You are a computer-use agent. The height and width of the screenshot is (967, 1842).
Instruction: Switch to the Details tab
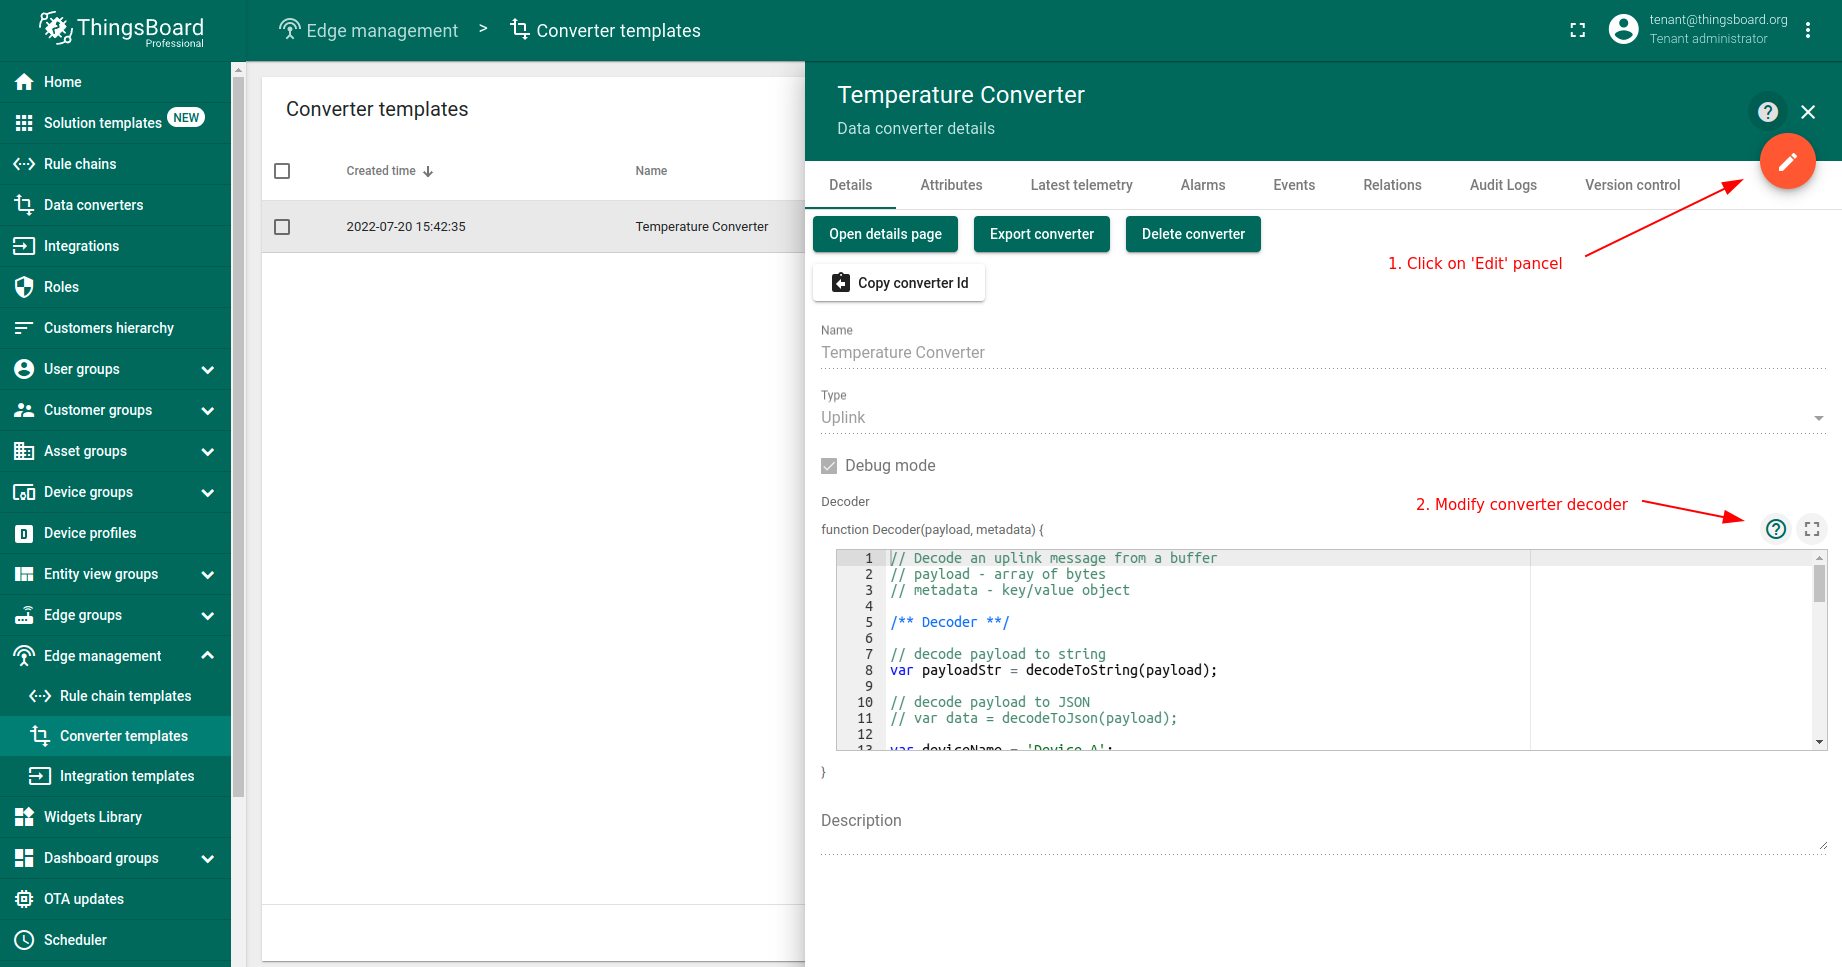coord(851,185)
